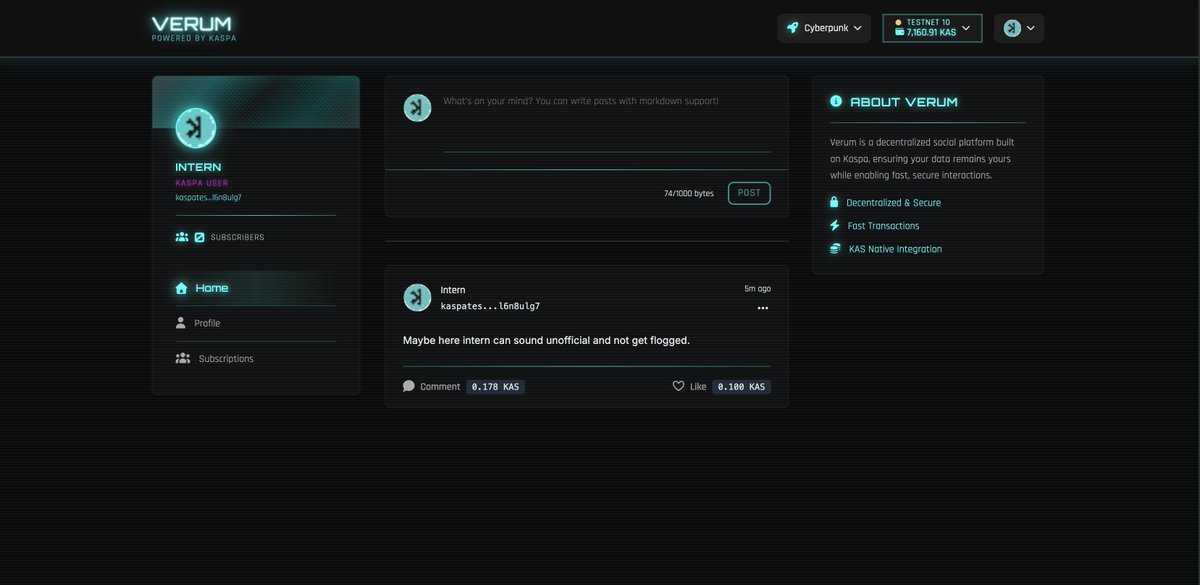Click the Home house icon
This screenshot has width=1200, height=585.
pyautogui.click(x=181, y=288)
